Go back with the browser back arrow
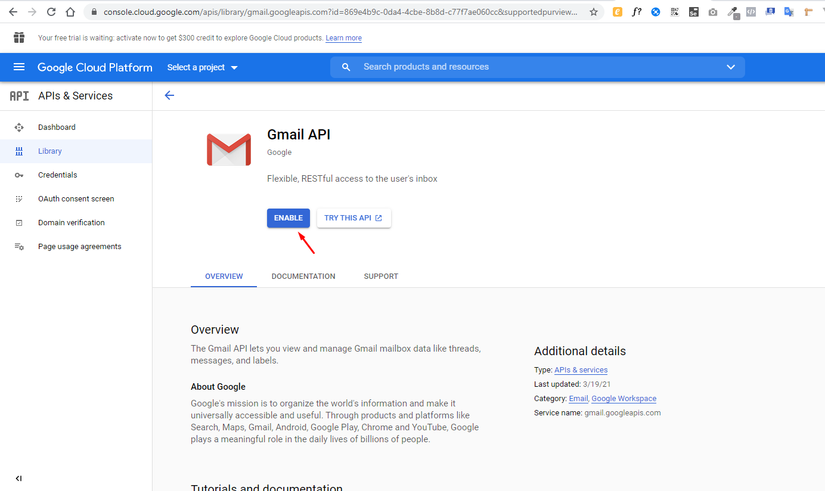 13,12
